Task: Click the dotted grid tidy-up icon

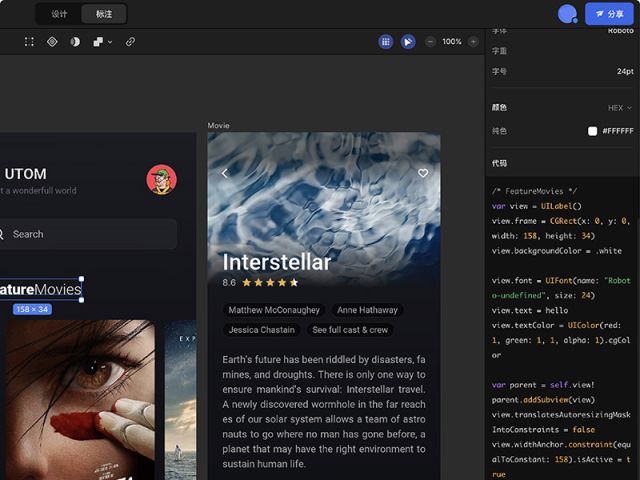Action: click(29, 42)
